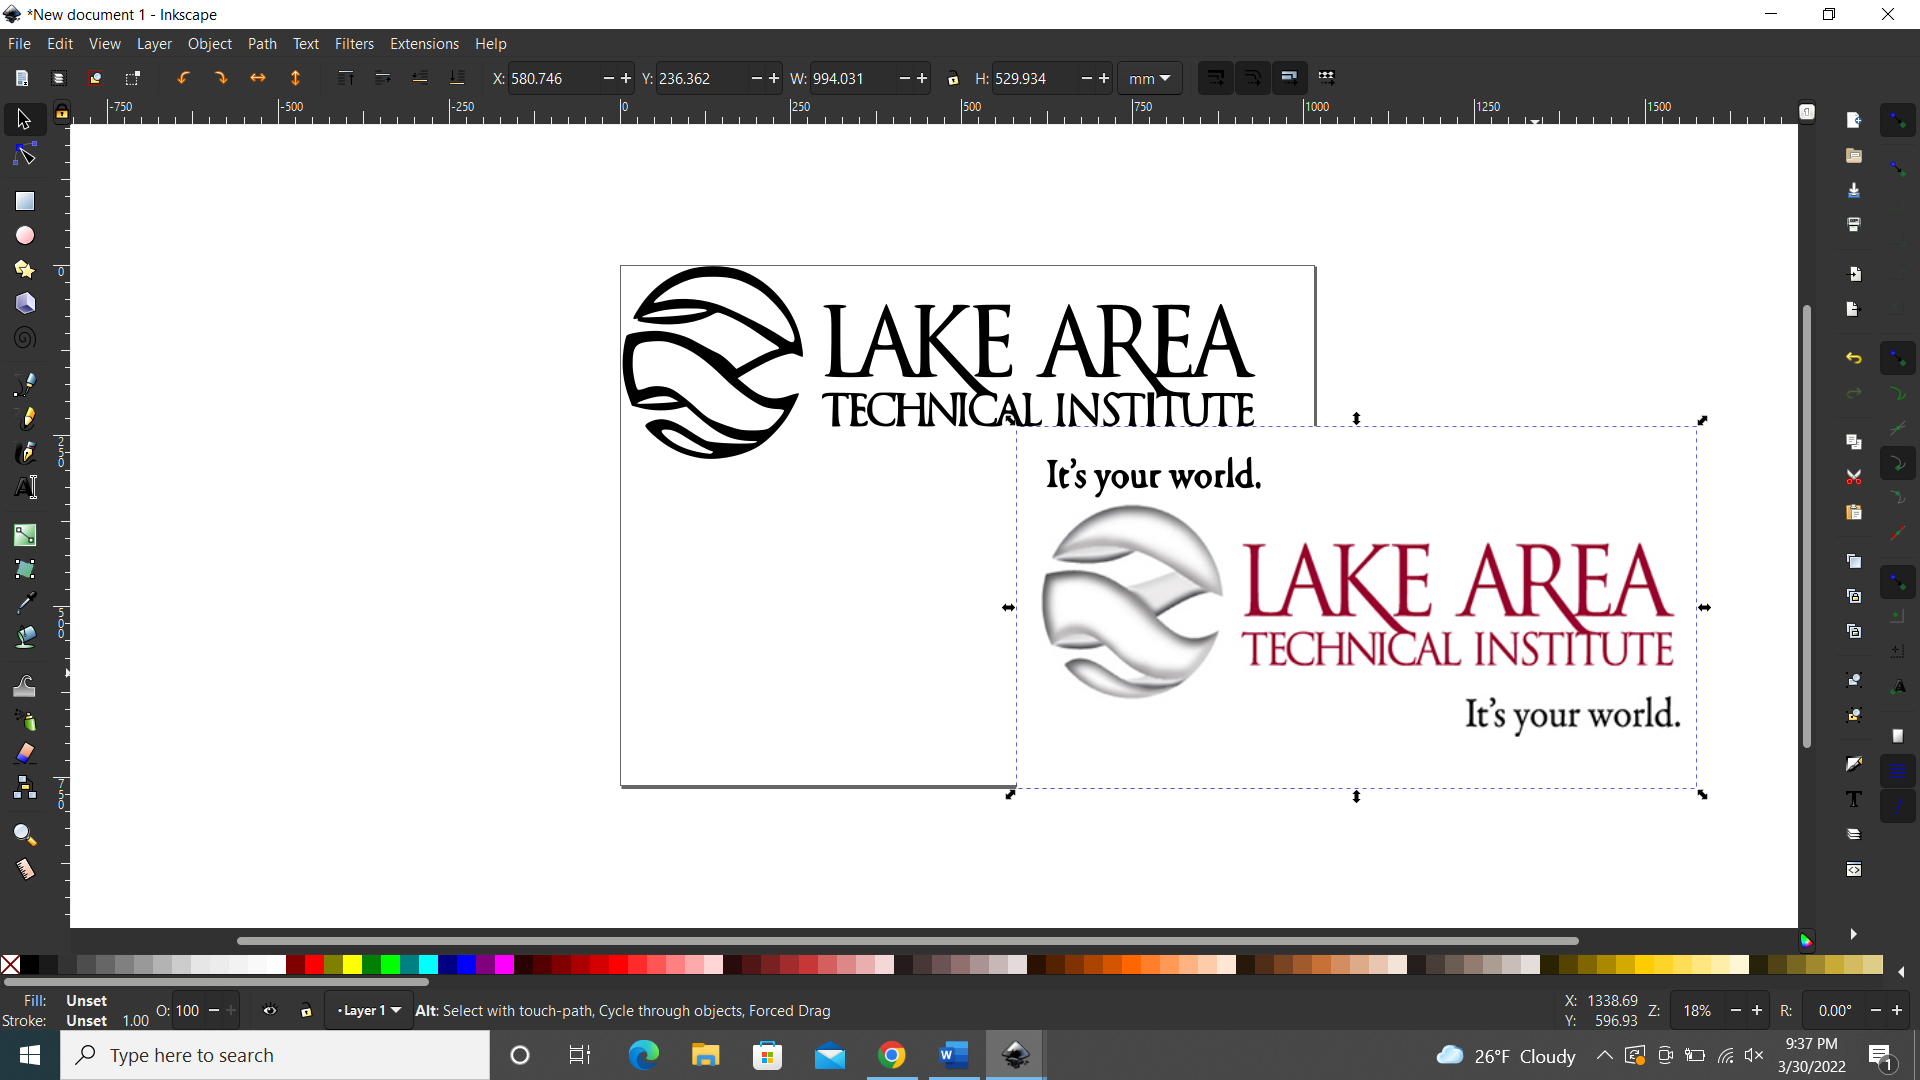The height and width of the screenshot is (1080, 1920).
Task: Select the Rectangle tool
Action: click(x=25, y=201)
